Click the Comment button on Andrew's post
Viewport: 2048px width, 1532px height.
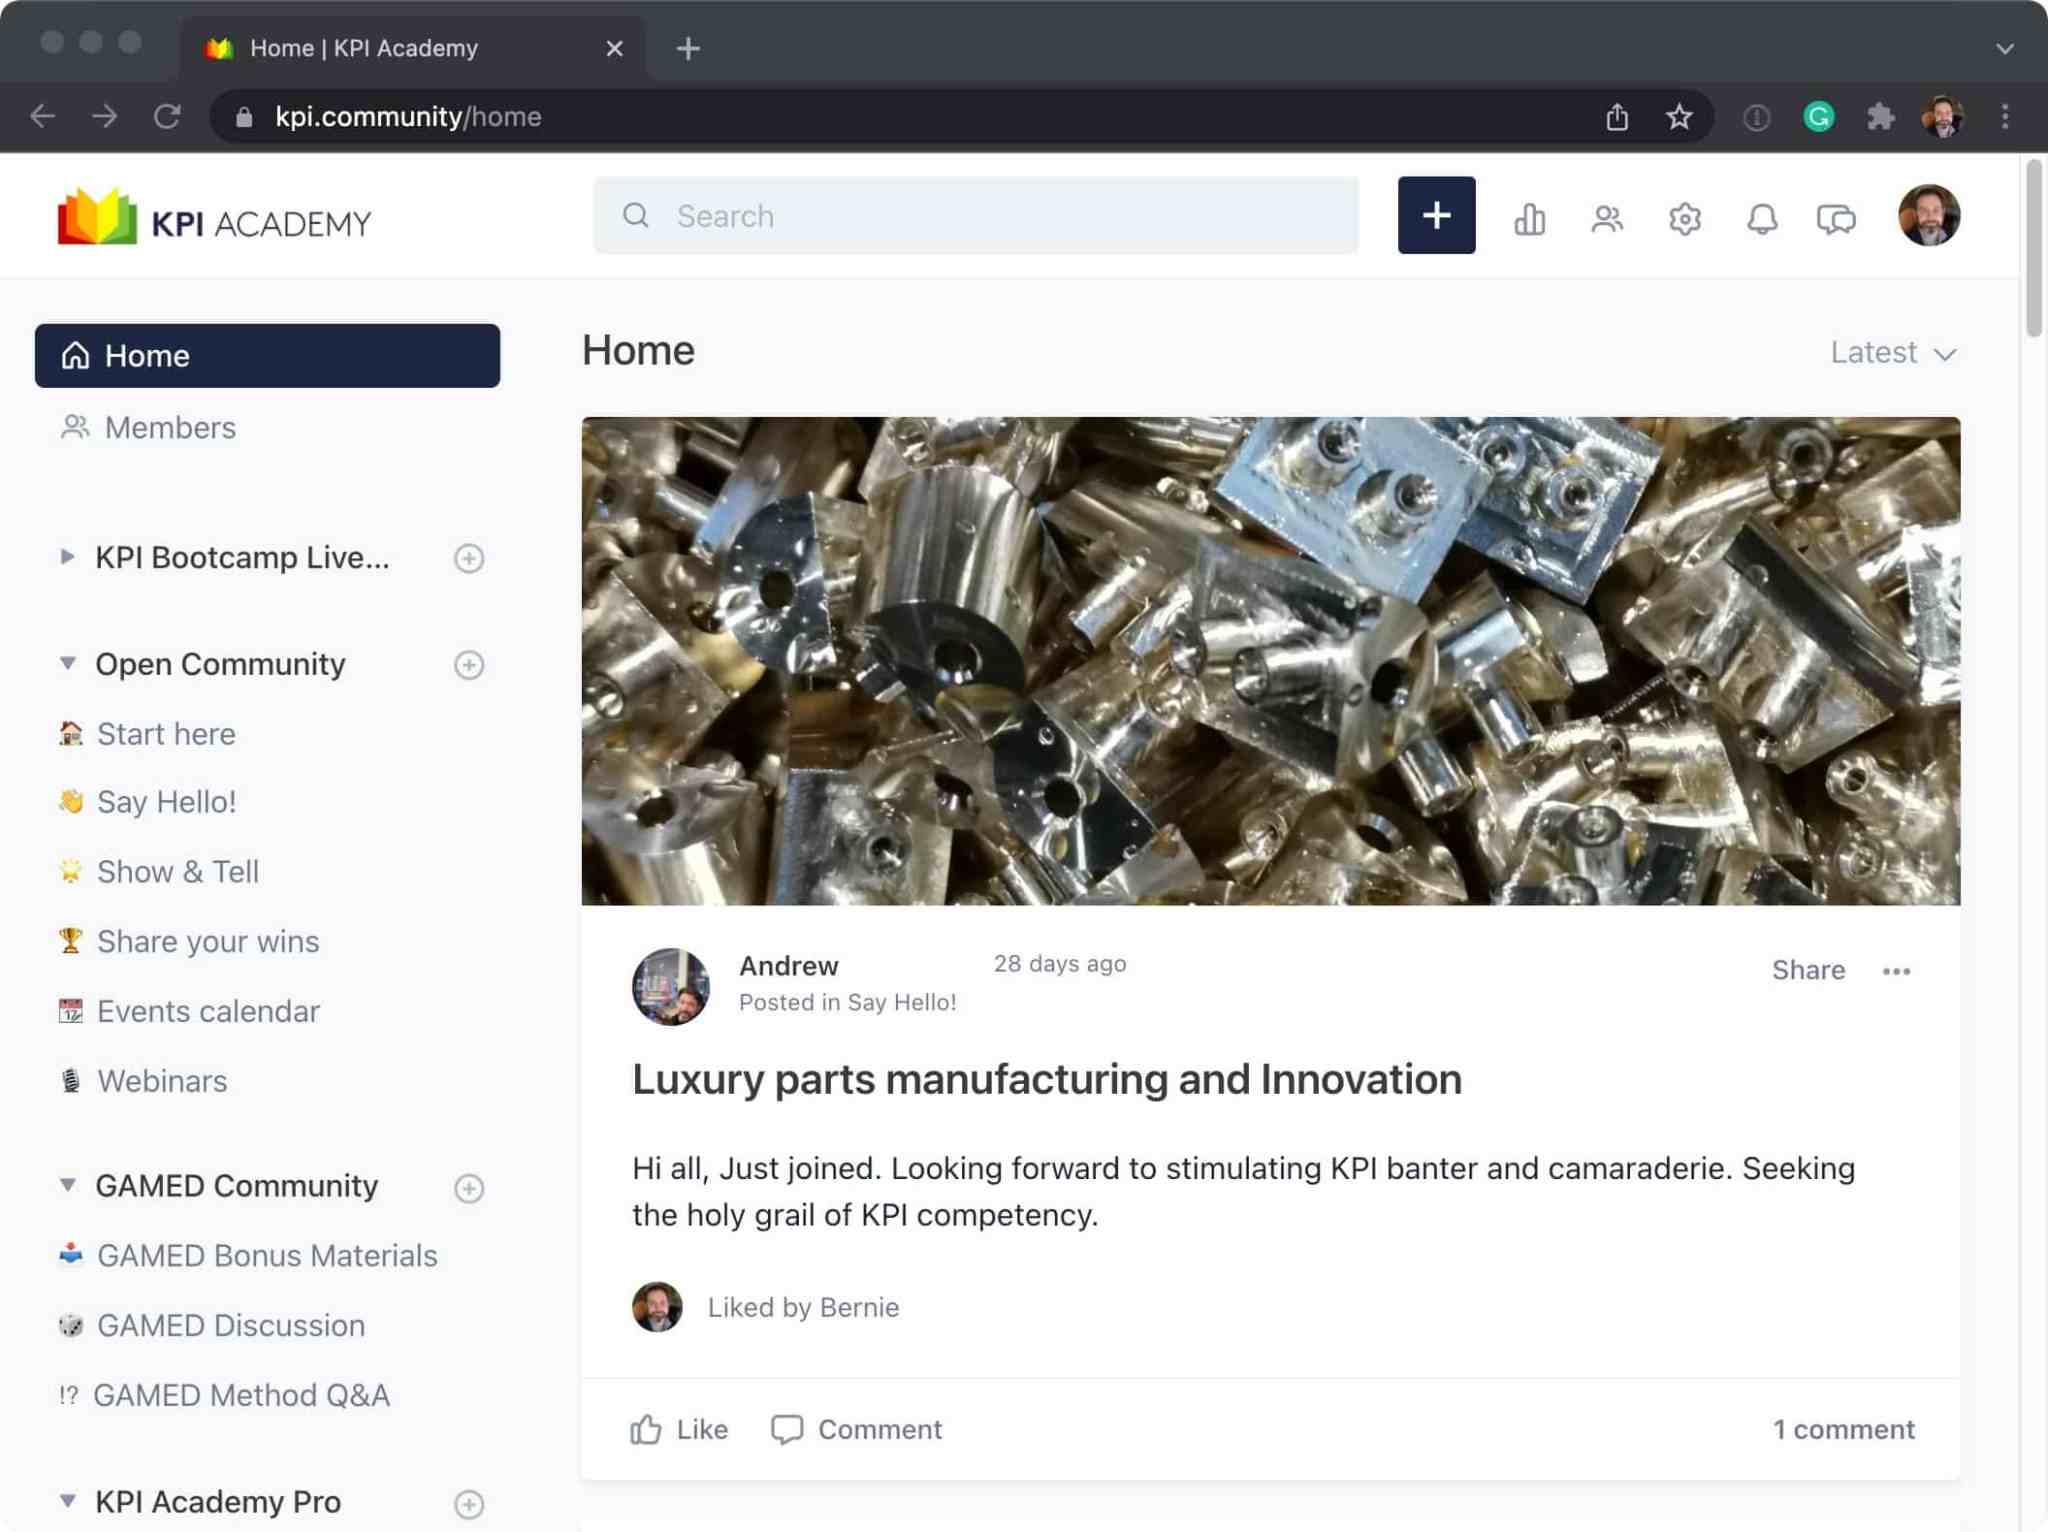coord(856,1429)
